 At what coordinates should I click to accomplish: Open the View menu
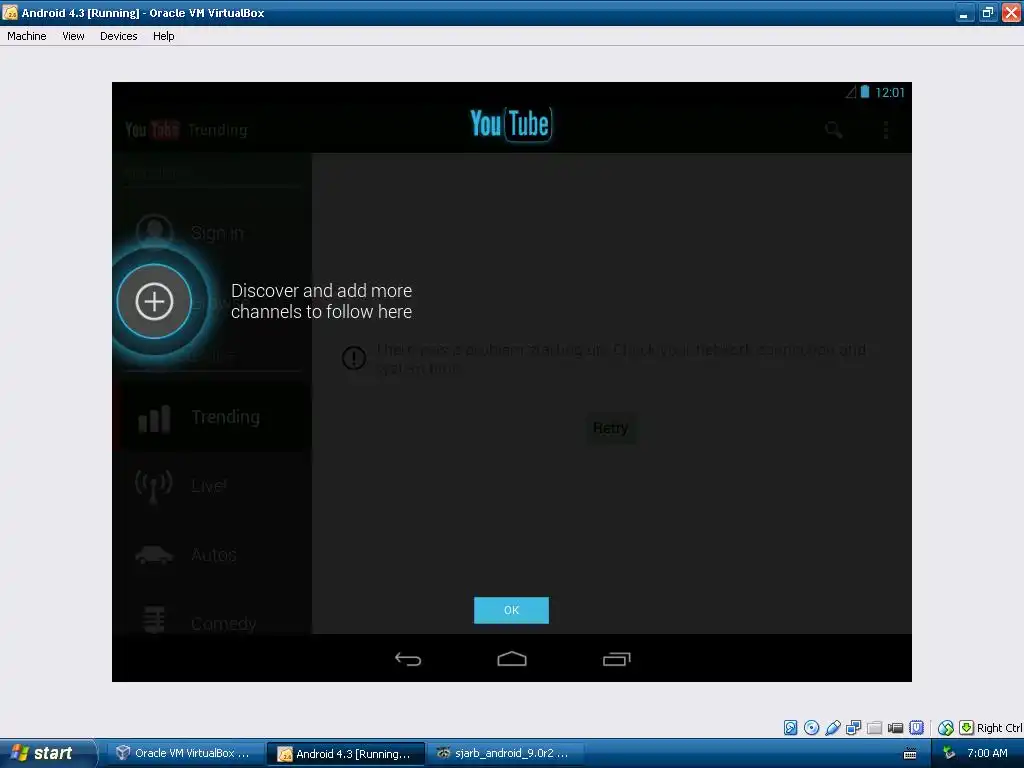(73, 36)
